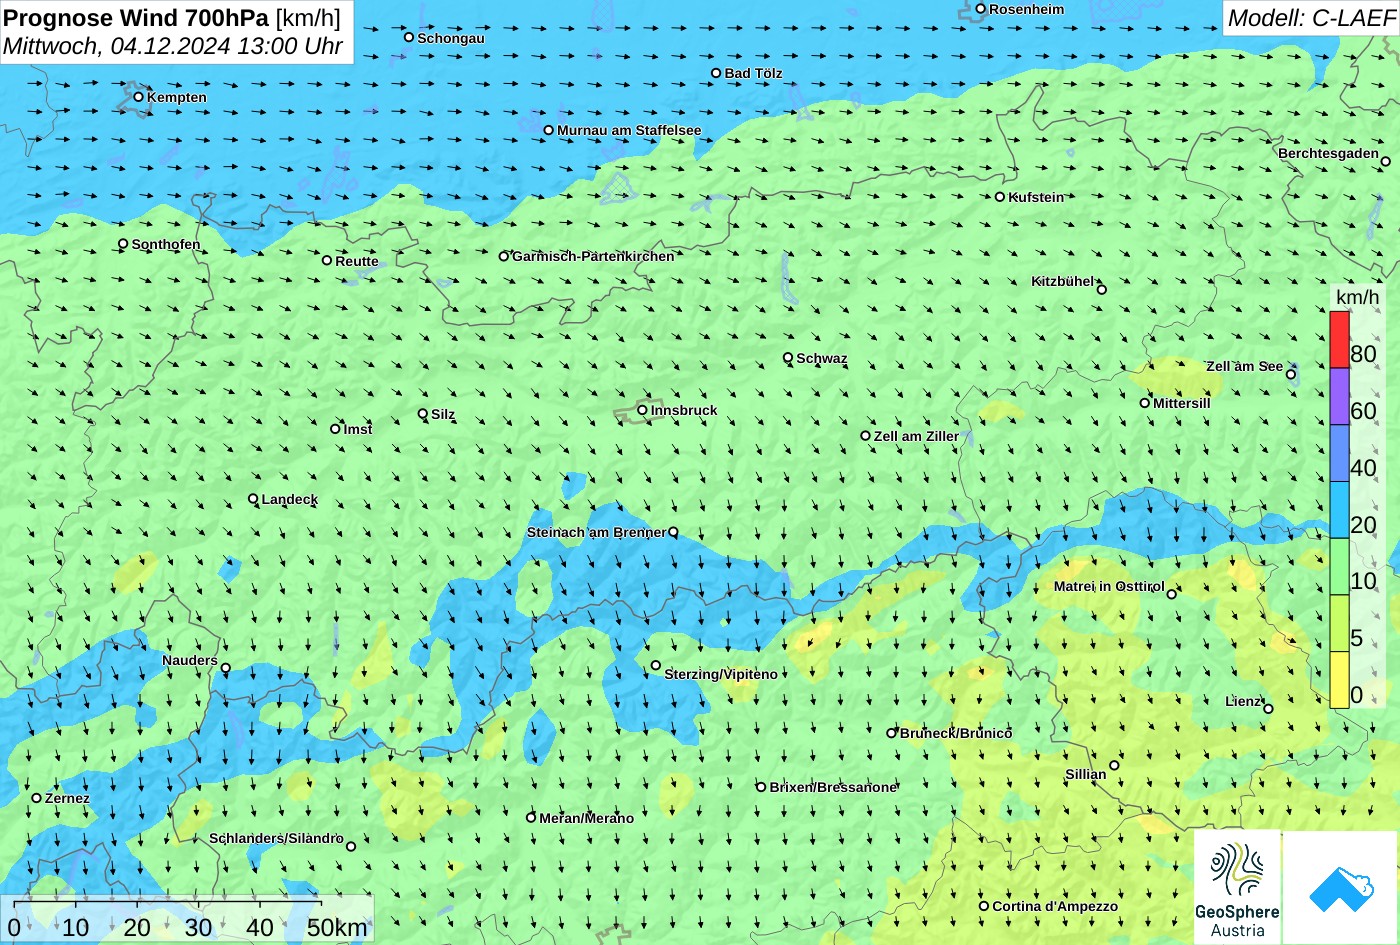Click the Nauders location marker
Viewport: 1400px width, 945px height.
pyautogui.click(x=226, y=668)
